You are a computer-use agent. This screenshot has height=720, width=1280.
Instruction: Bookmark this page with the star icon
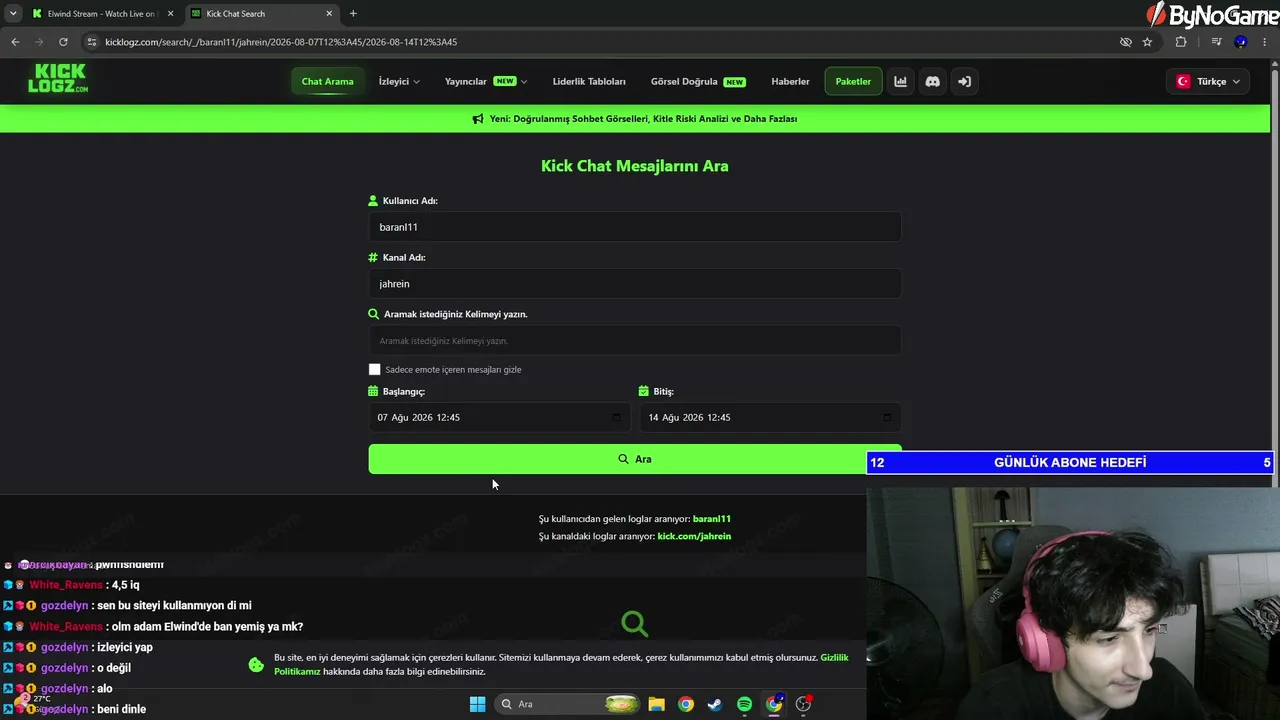click(1147, 42)
